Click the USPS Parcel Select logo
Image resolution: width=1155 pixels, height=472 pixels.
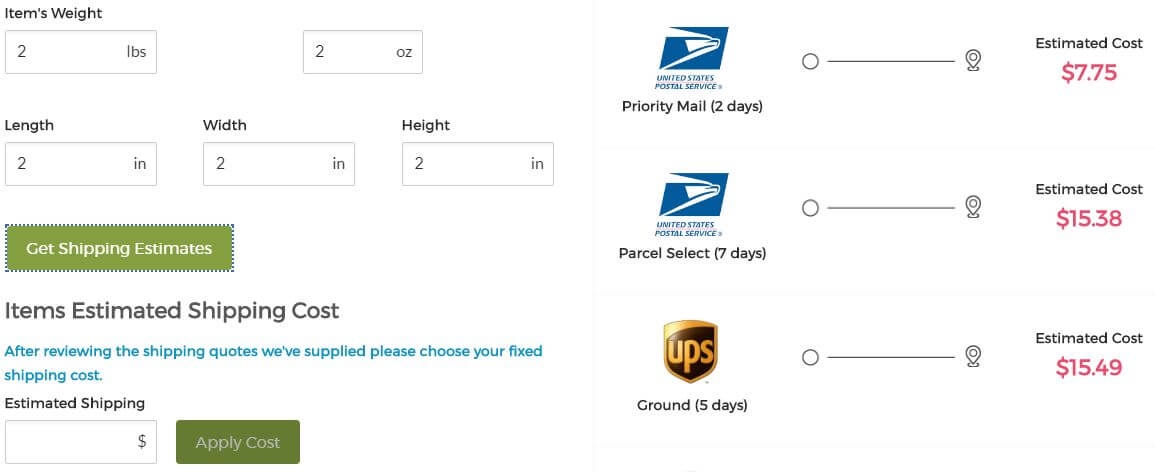692,205
